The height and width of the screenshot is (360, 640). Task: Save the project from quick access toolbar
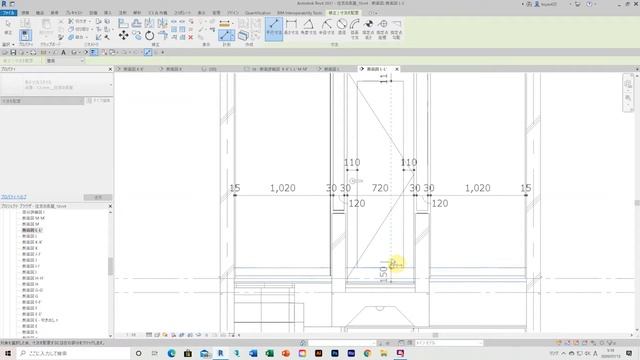coord(13,52)
